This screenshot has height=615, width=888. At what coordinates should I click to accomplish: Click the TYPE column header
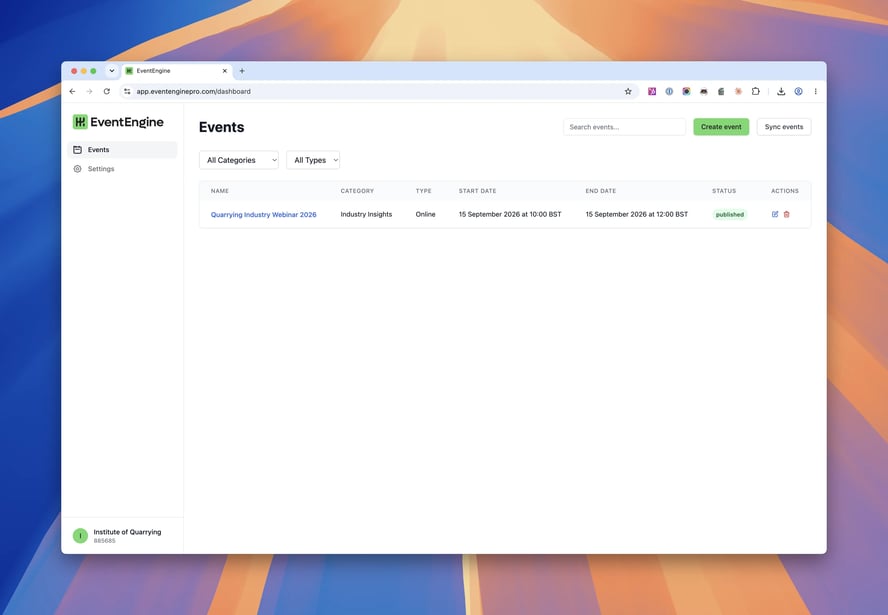pos(424,191)
